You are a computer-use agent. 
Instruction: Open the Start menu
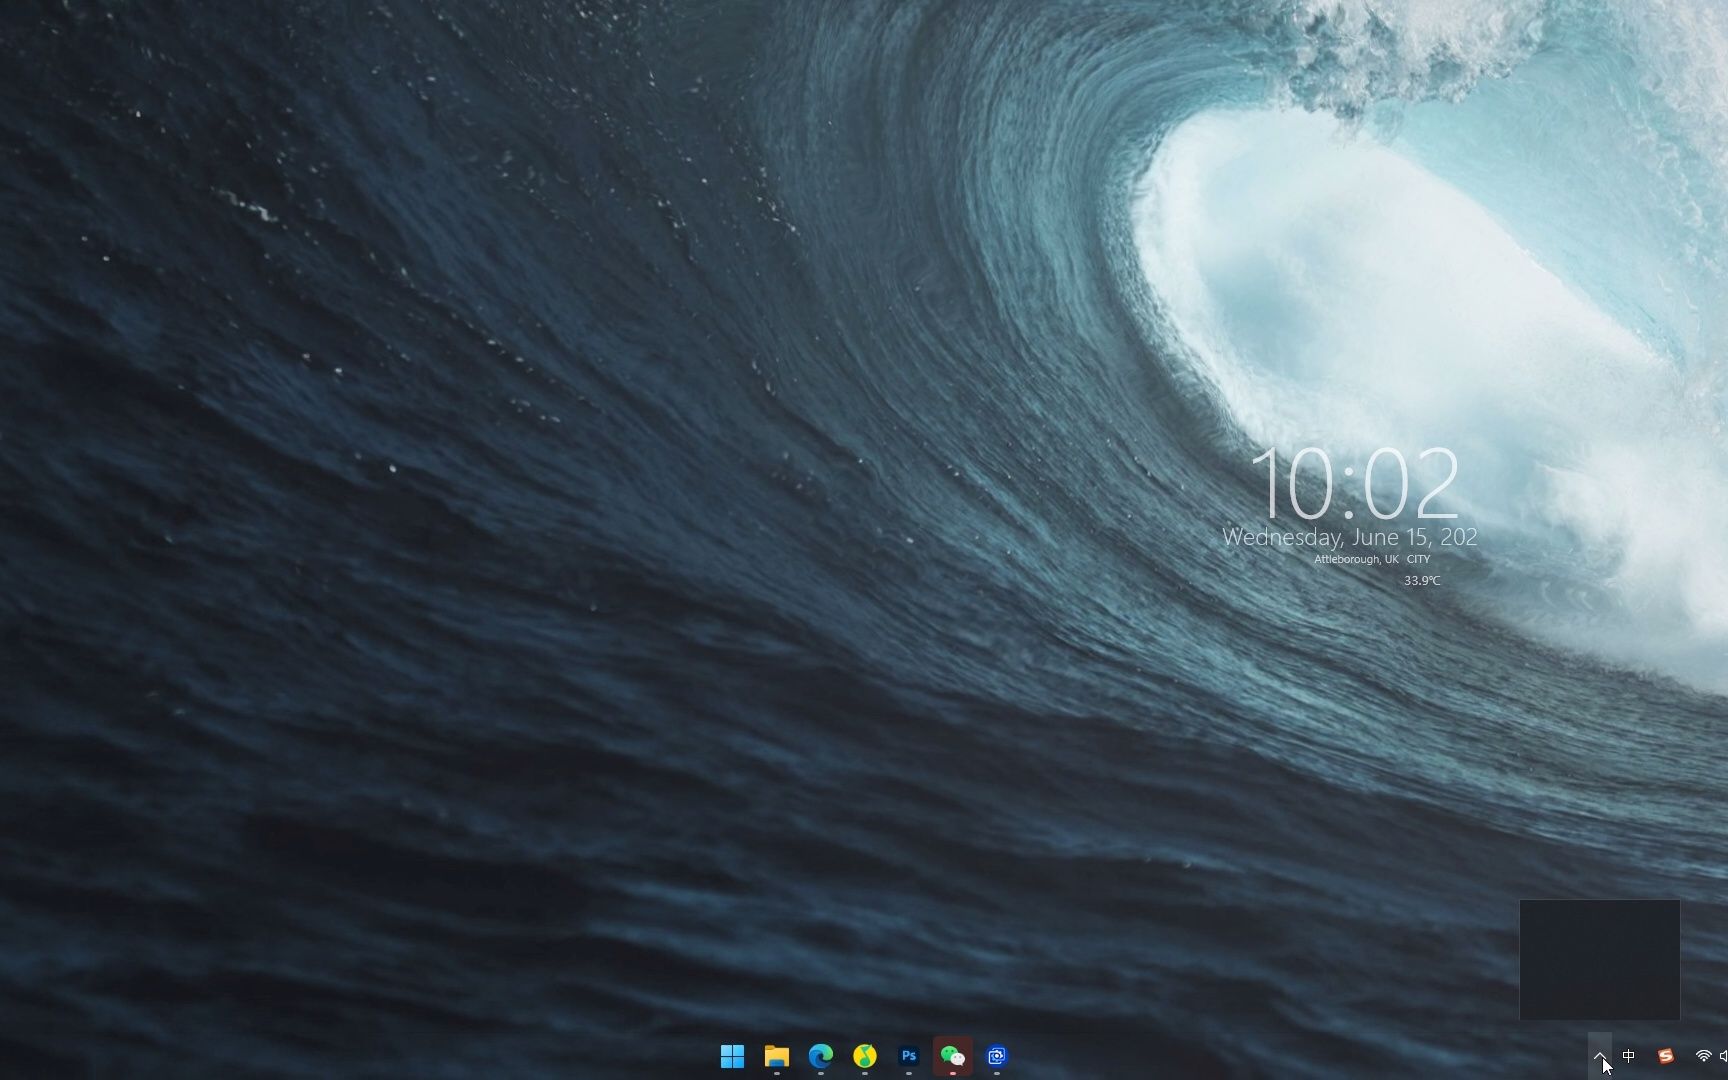733,1056
